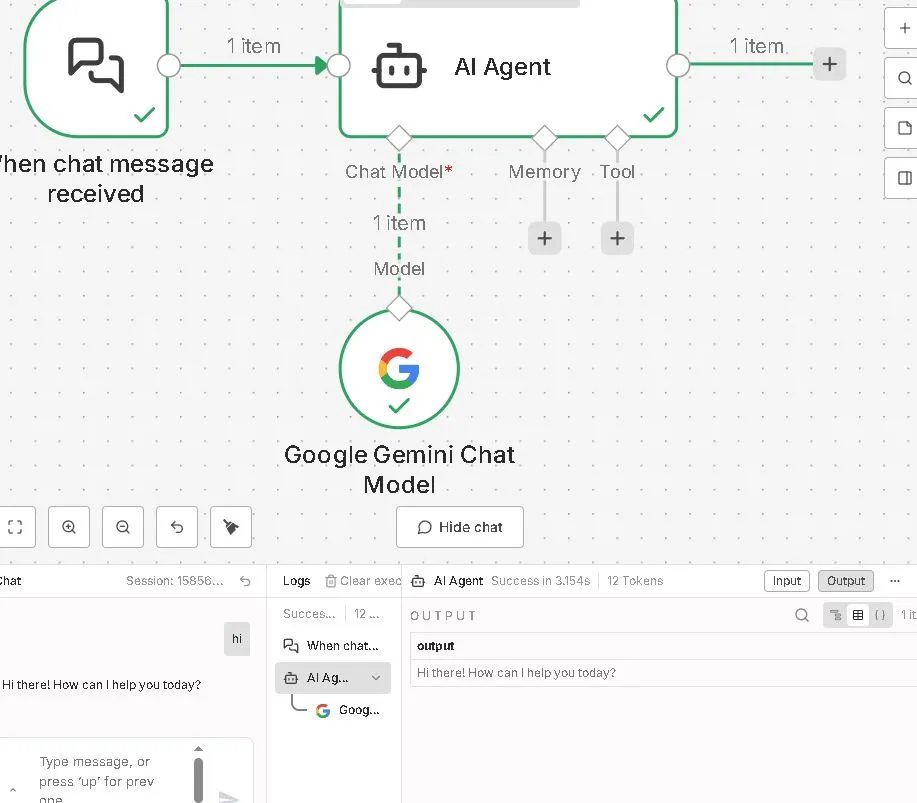Click the chat input scrollbar handle
Image resolution: width=917 pixels, height=803 pixels.
[198, 780]
